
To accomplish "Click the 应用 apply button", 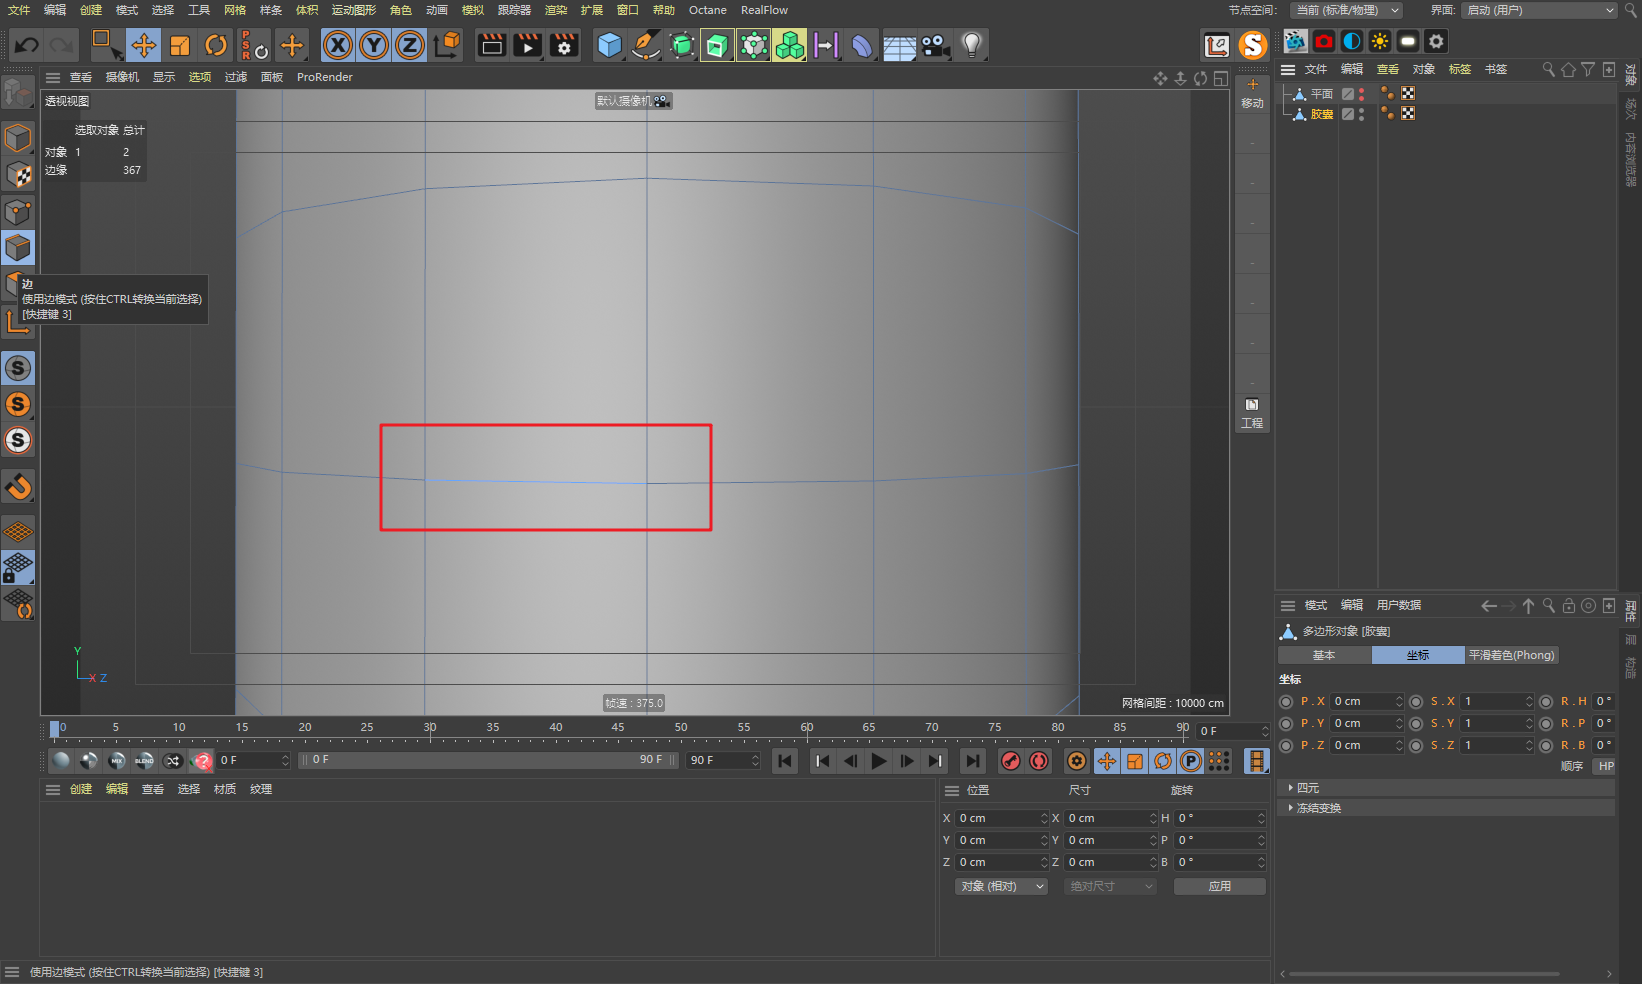I will coord(1220,886).
